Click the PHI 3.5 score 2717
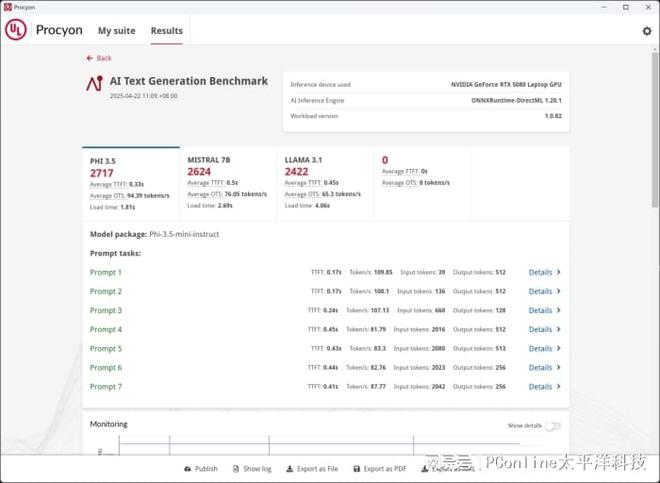660x483 pixels. point(101,173)
